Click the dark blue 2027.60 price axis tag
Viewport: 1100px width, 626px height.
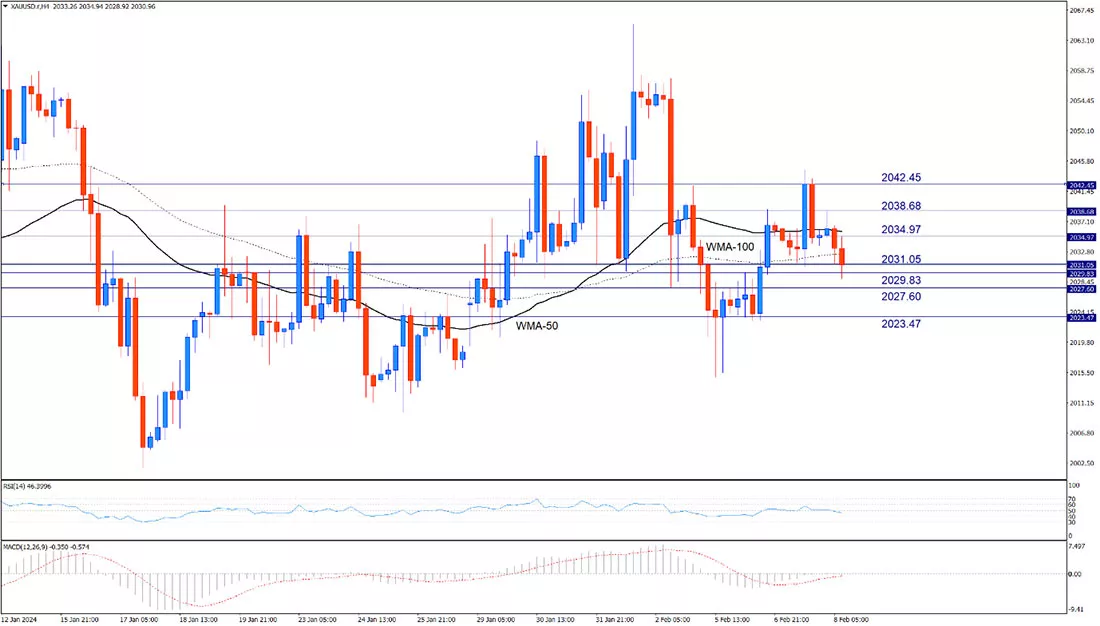point(1081,289)
